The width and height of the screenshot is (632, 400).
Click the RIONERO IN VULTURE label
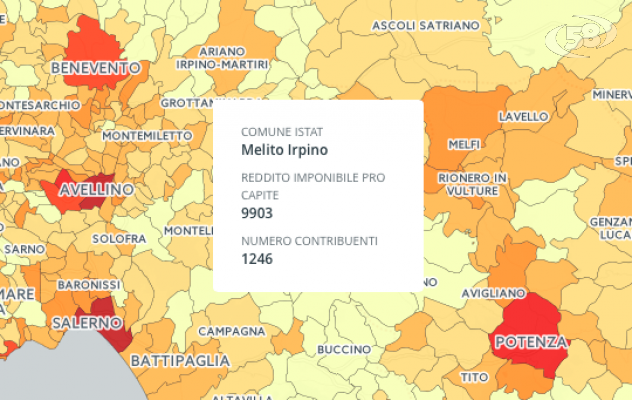472,184
